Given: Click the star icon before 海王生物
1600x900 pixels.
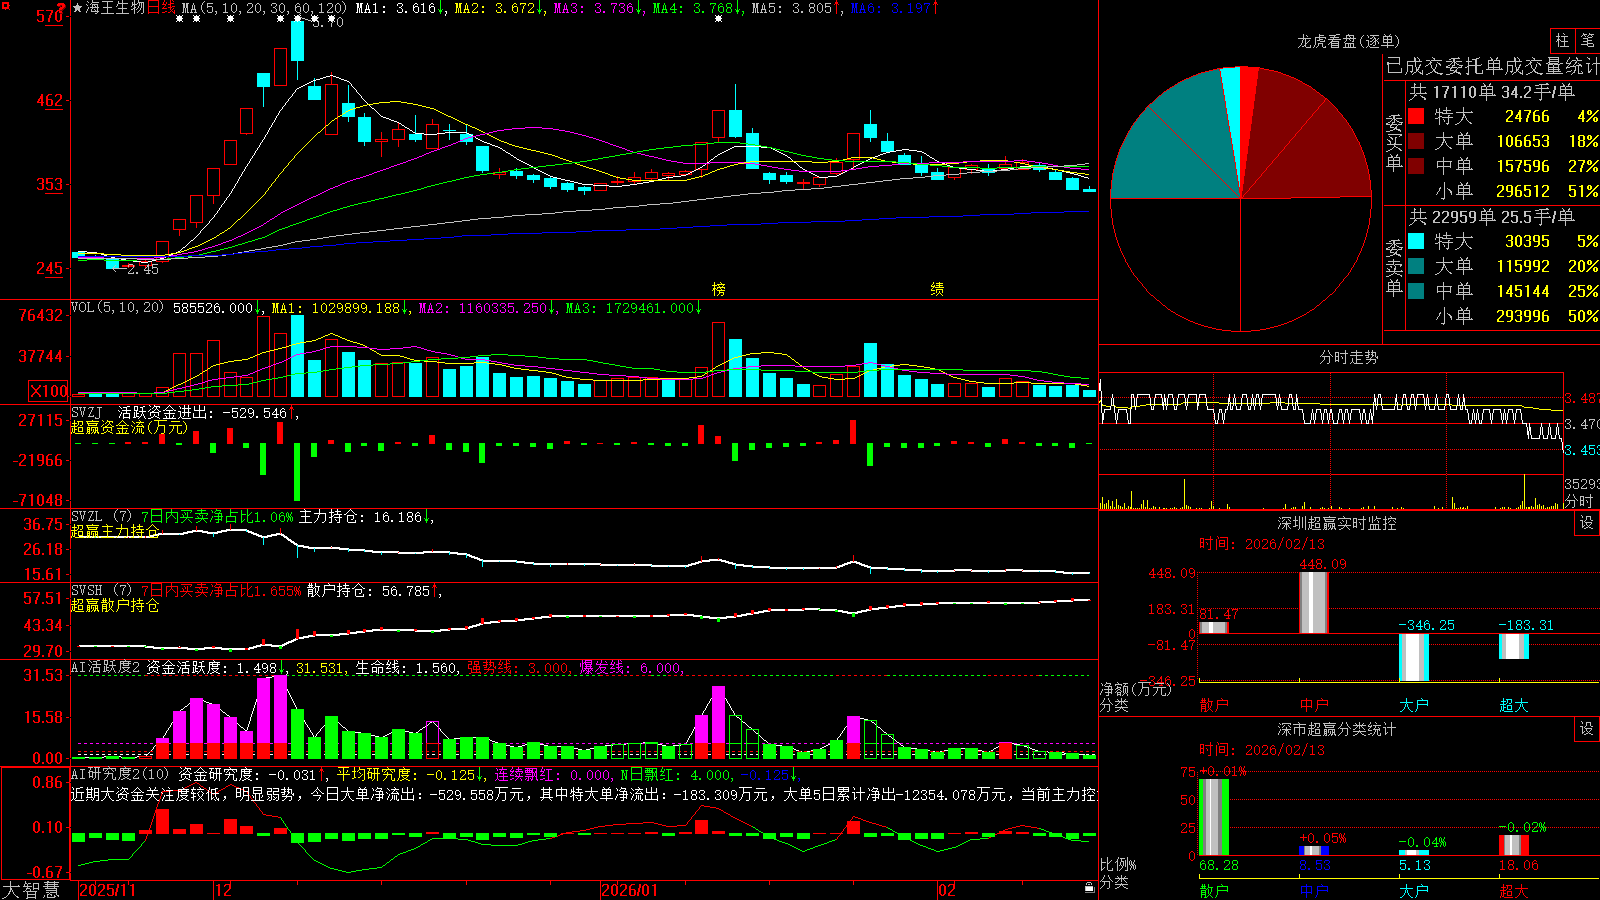Looking at the screenshot, I should coord(78,8).
